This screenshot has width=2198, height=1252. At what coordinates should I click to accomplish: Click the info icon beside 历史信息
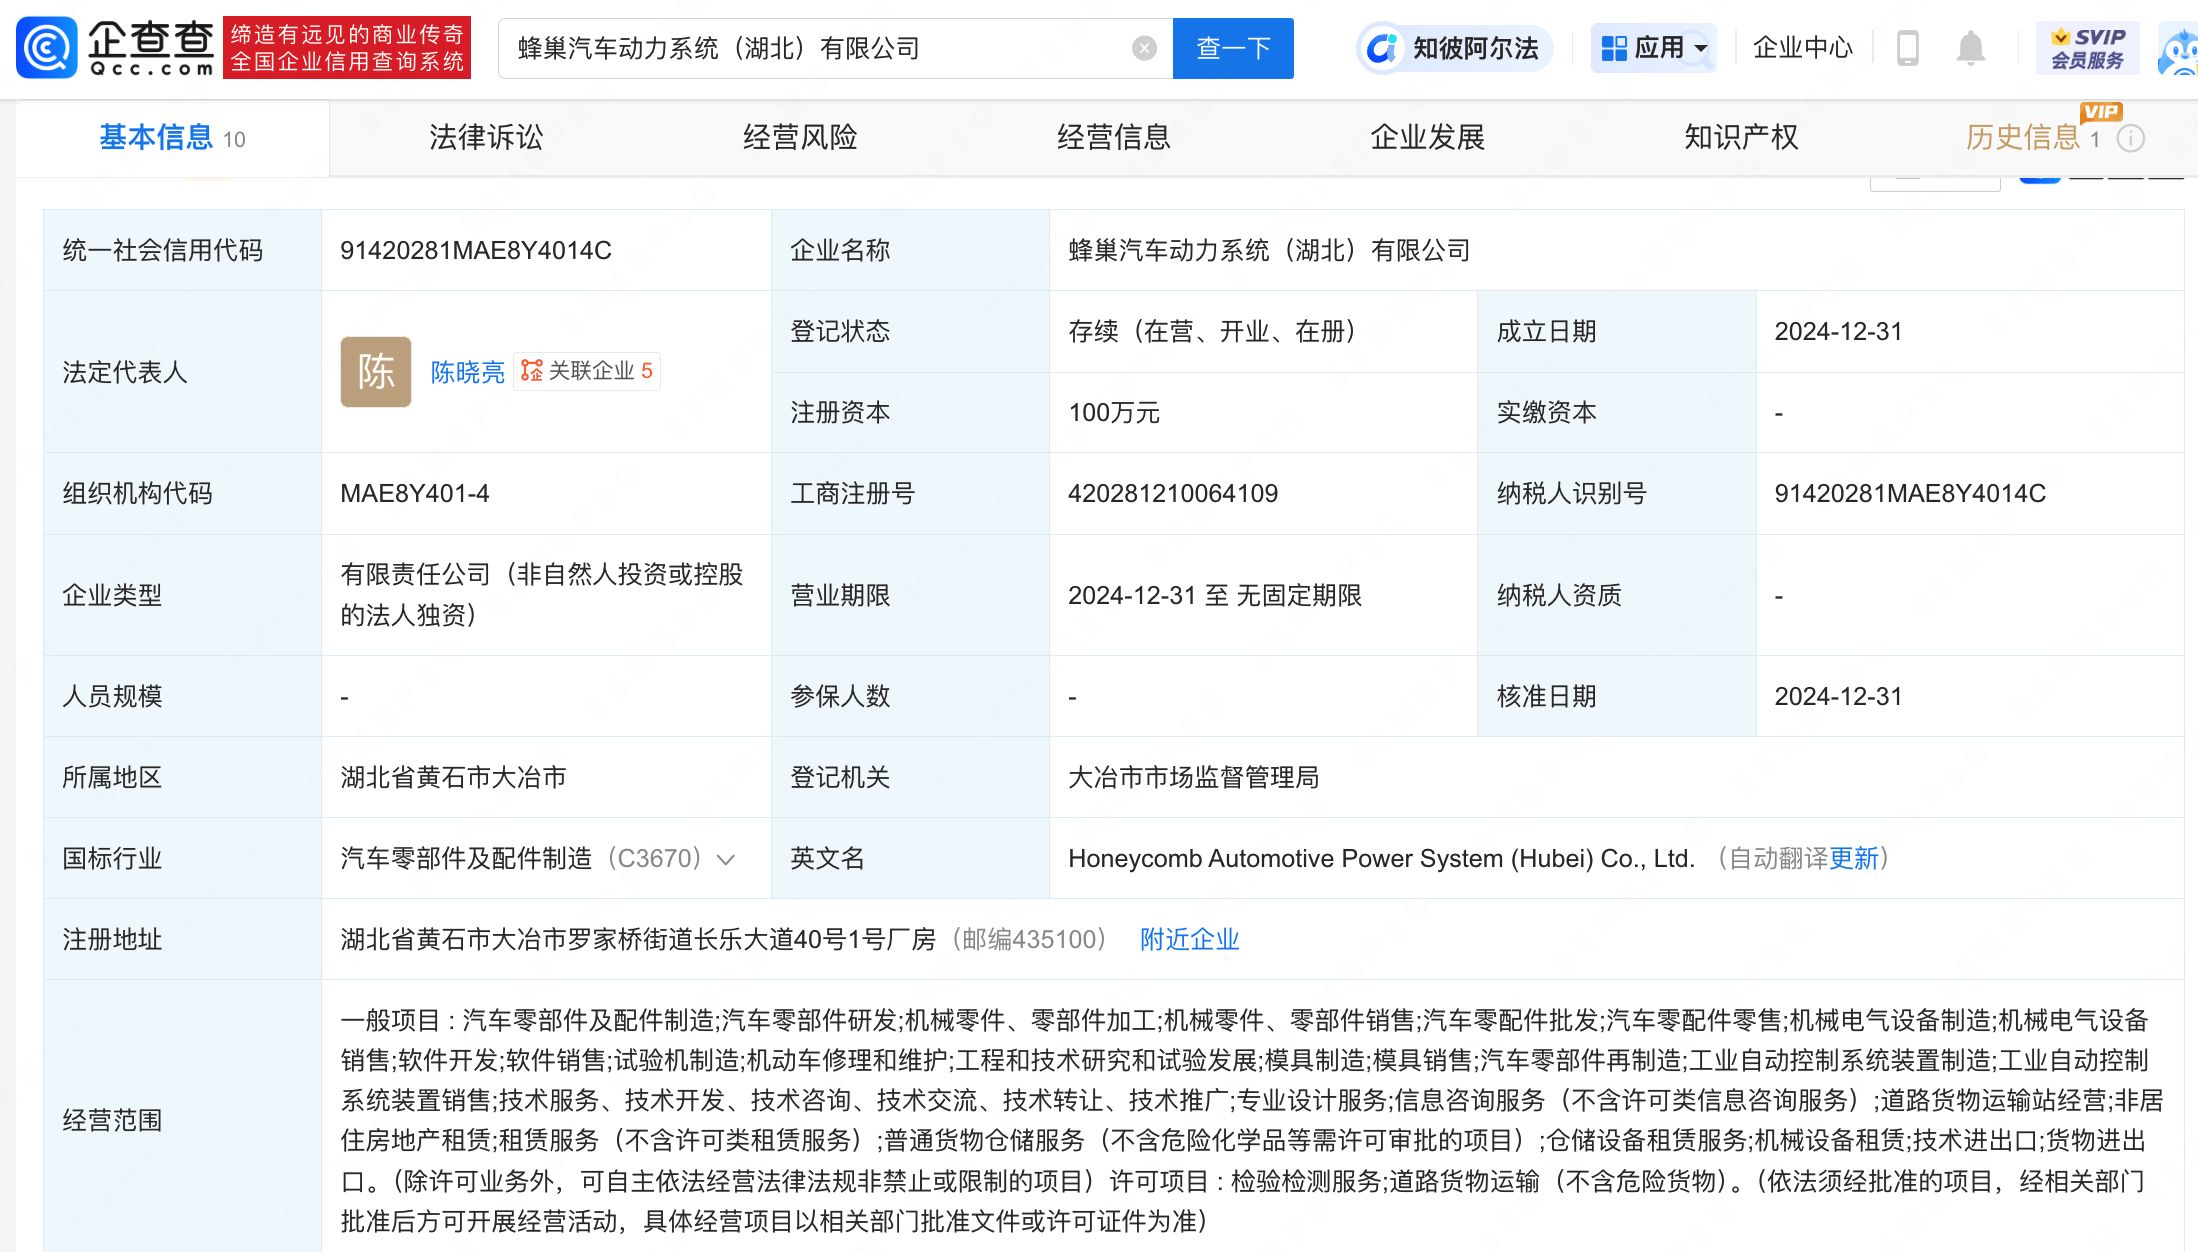2131,138
